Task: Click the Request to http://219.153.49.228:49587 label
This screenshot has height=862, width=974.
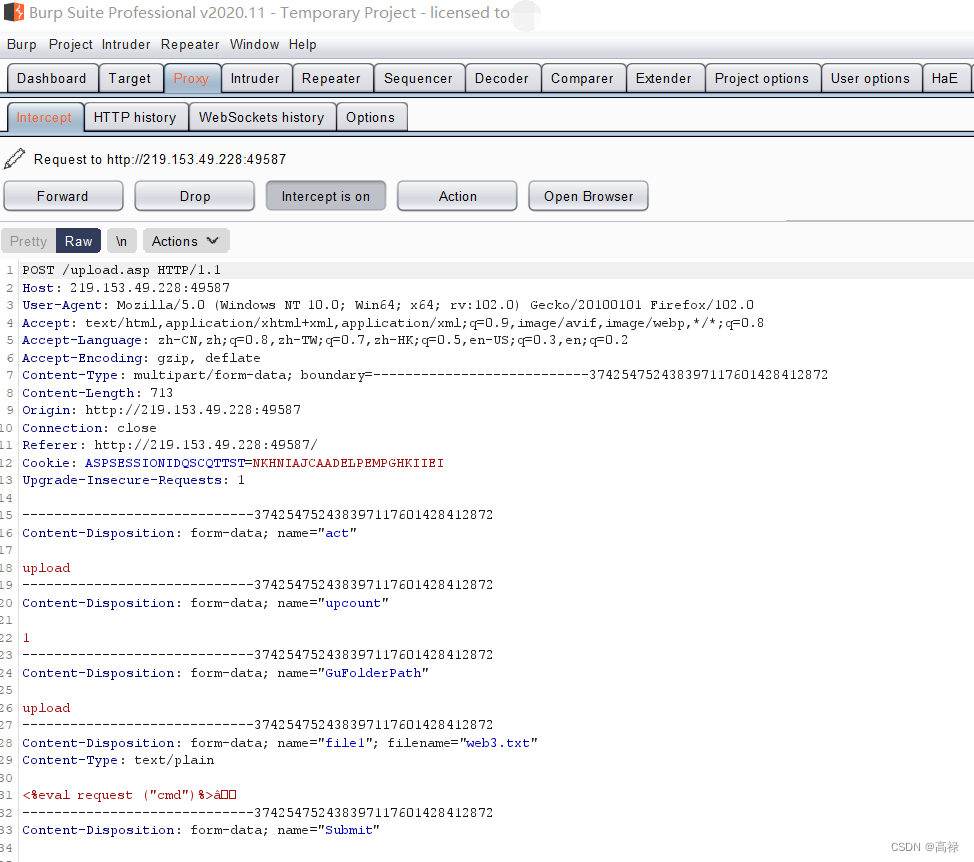Action: 160,159
